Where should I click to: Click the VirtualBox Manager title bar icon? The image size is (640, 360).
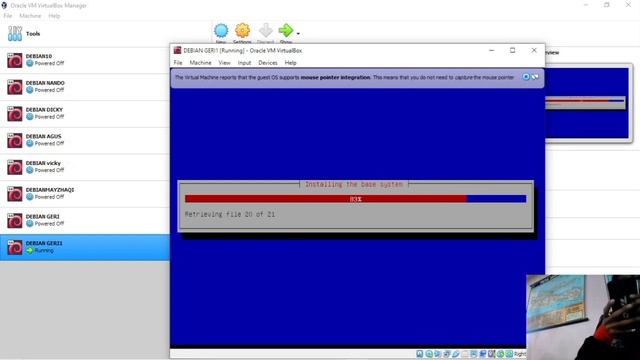[x=4, y=5]
